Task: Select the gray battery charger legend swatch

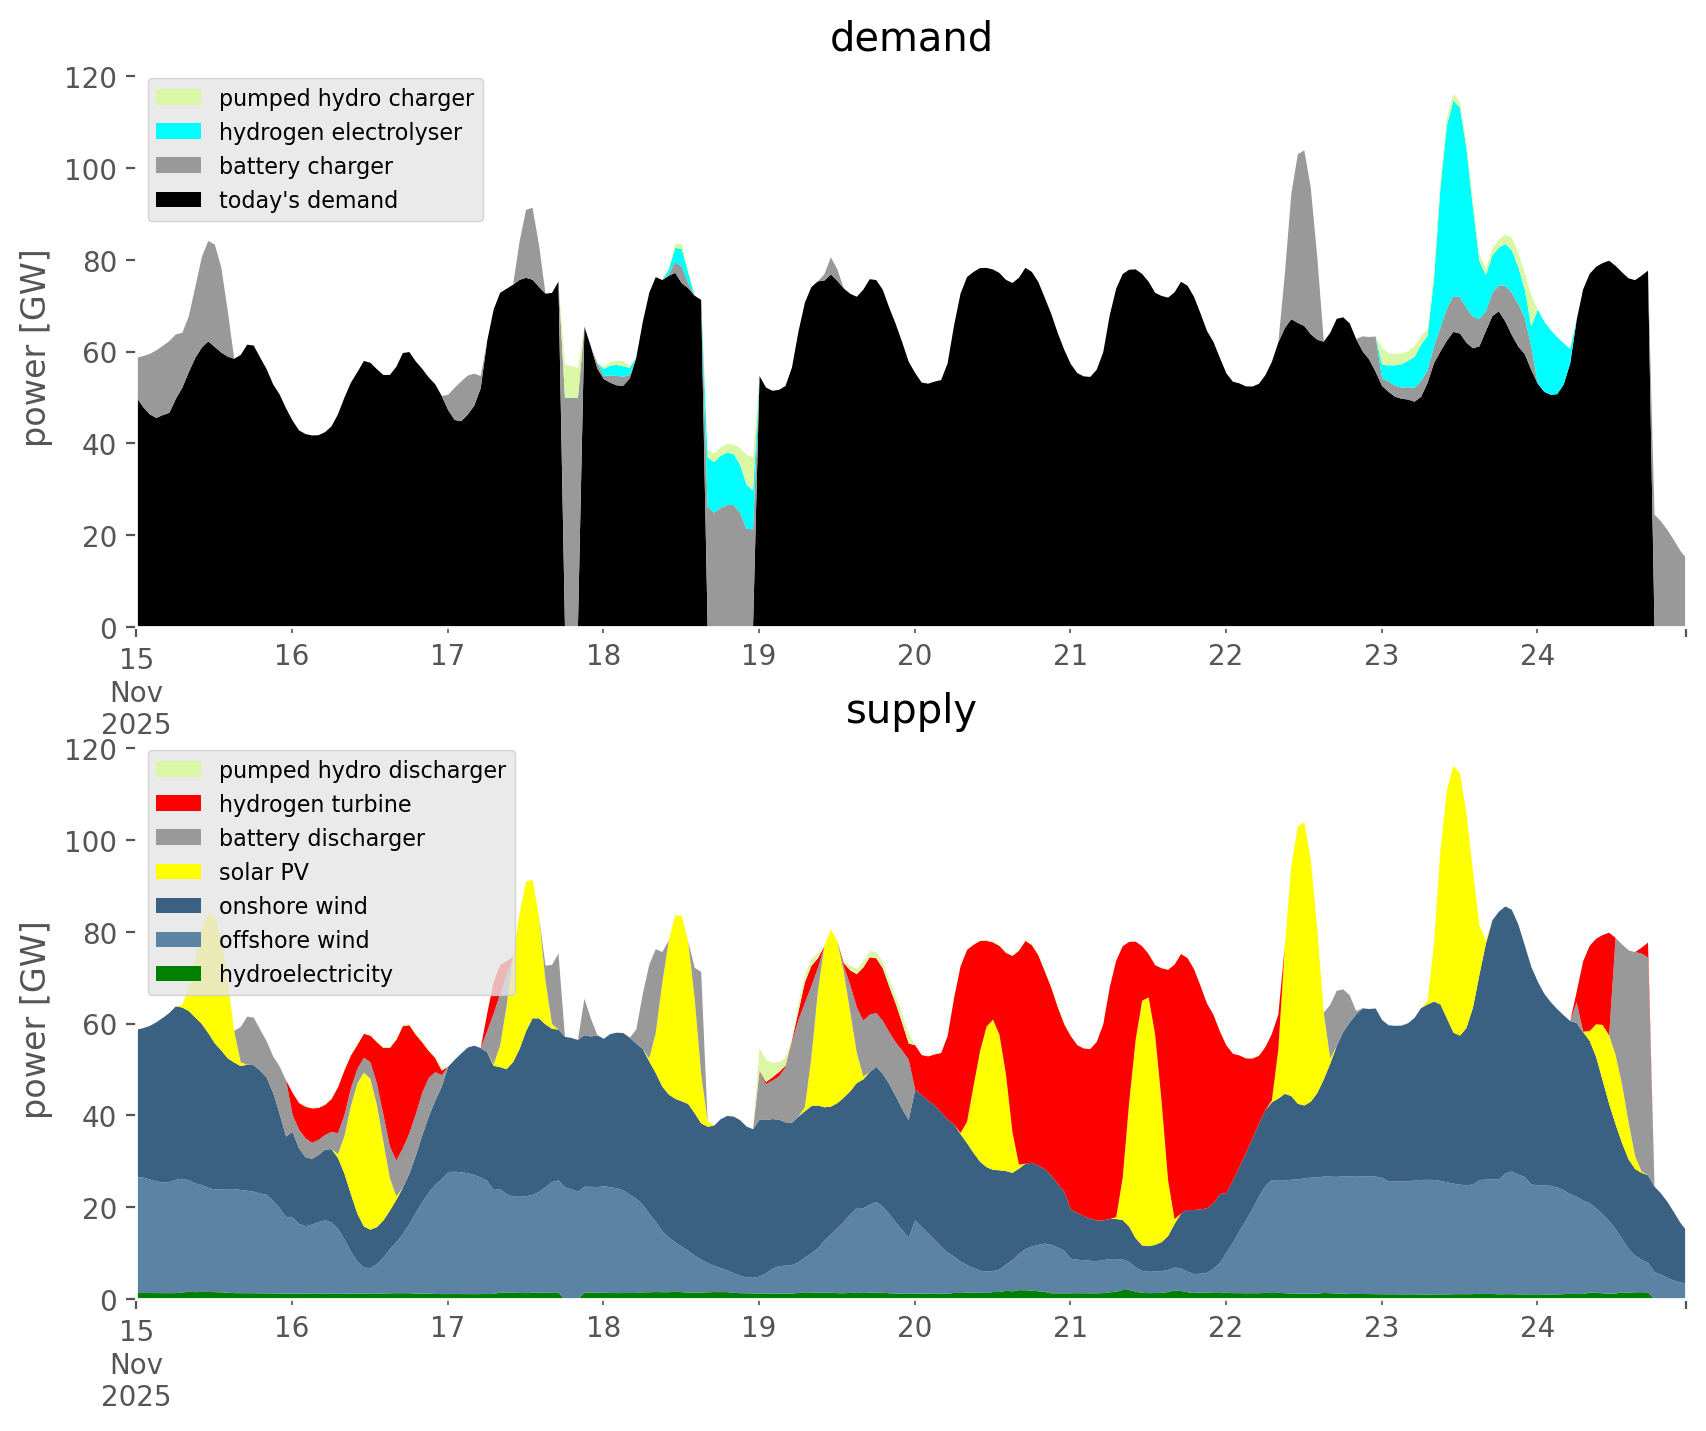Action: 179,166
